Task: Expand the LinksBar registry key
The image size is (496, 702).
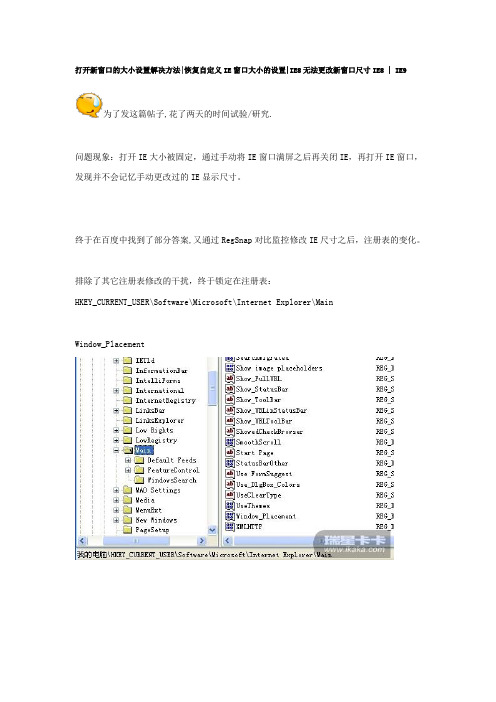Action: 116,410
